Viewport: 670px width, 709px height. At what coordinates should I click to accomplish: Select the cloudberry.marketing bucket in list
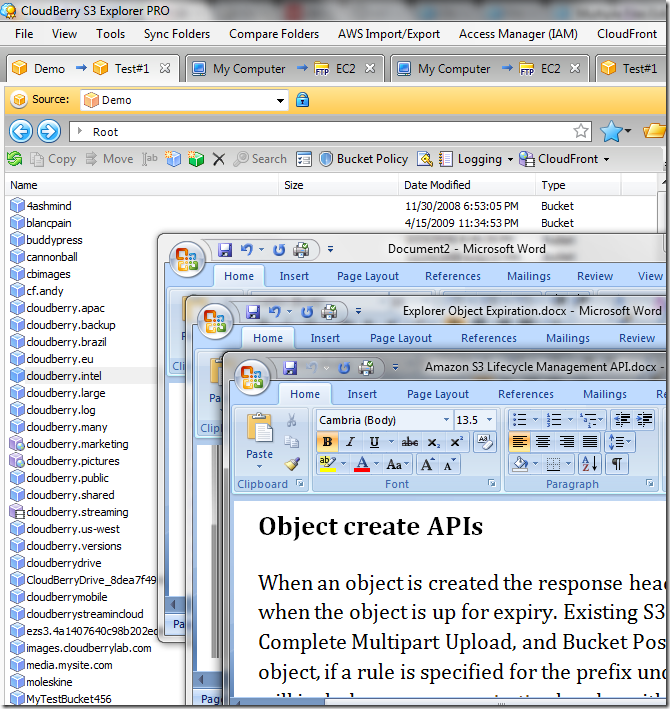point(77,444)
